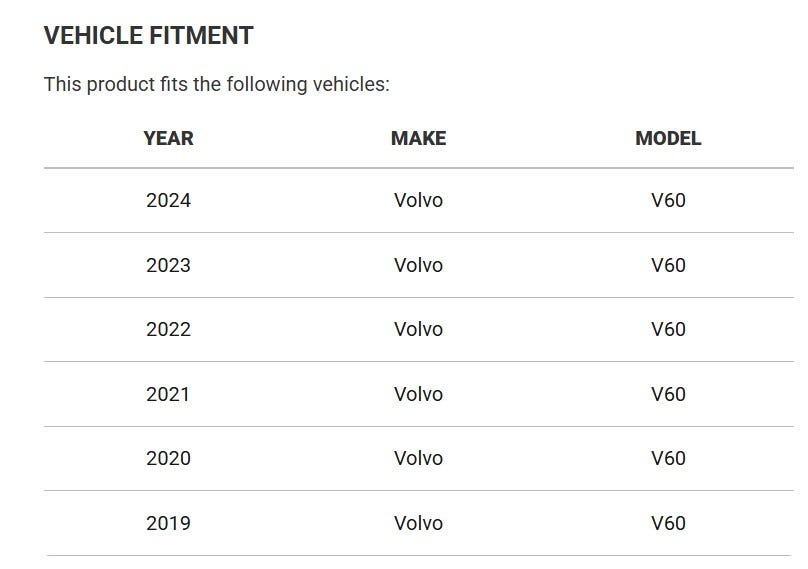Click V60 in the 2023 row
Viewport: 808px width, 569px height.
coord(668,265)
